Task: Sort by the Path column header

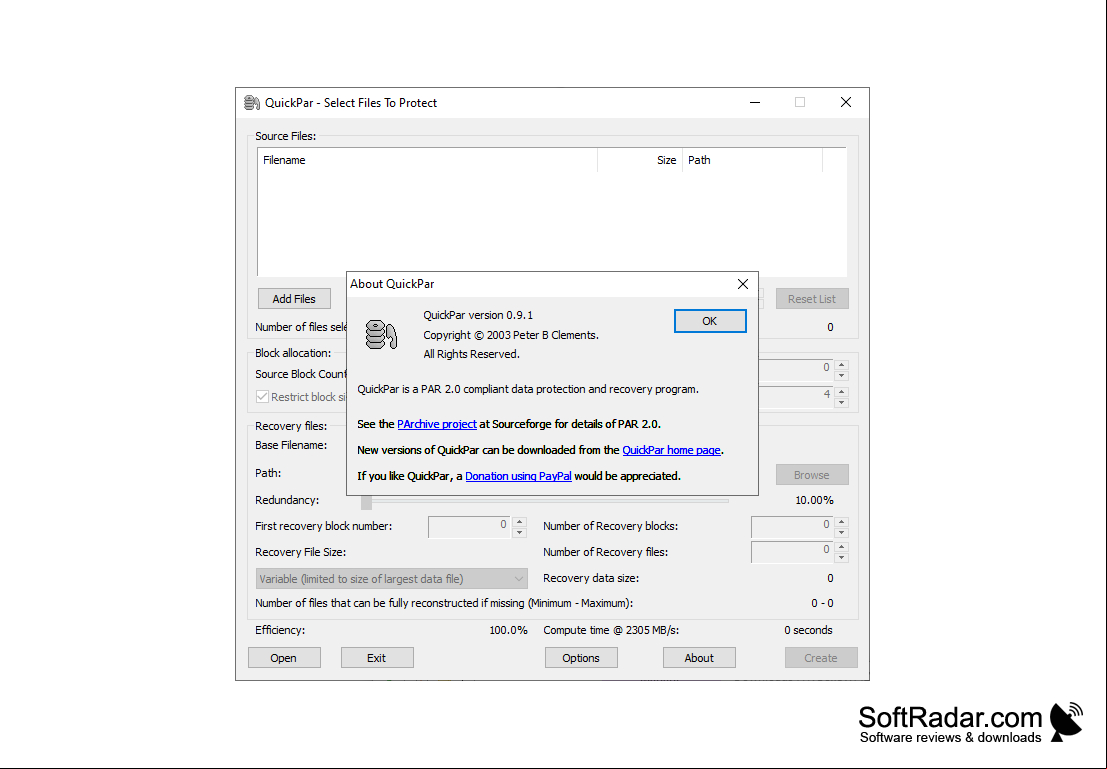Action: (x=753, y=160)
